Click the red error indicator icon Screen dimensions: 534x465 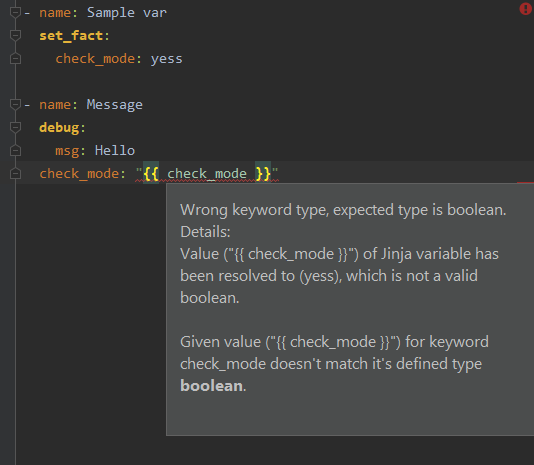pos(525,9)
